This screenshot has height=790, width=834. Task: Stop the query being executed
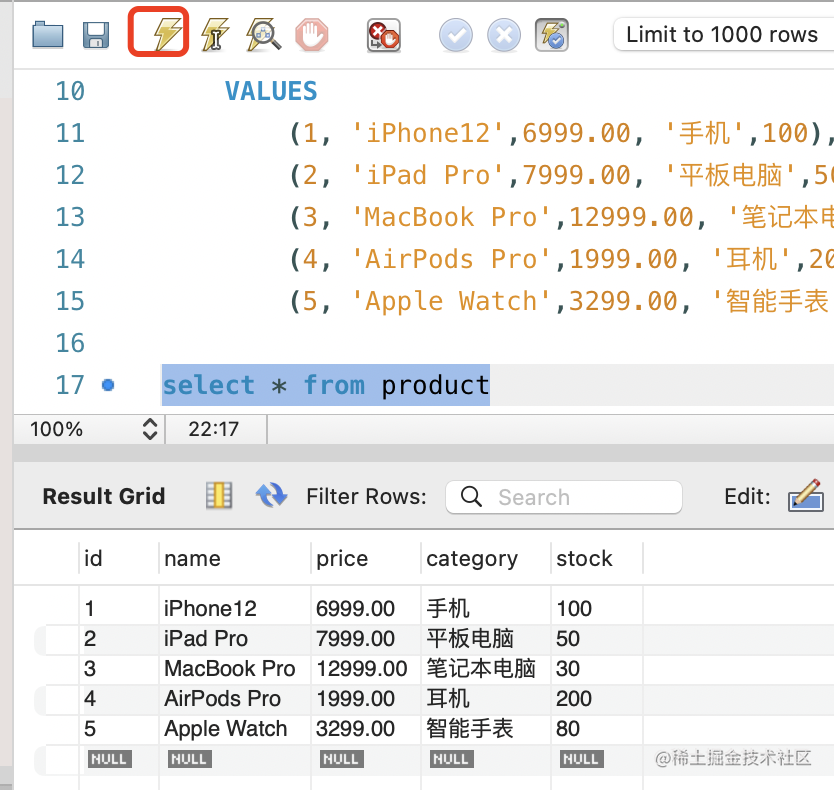[x=312, y=35]
